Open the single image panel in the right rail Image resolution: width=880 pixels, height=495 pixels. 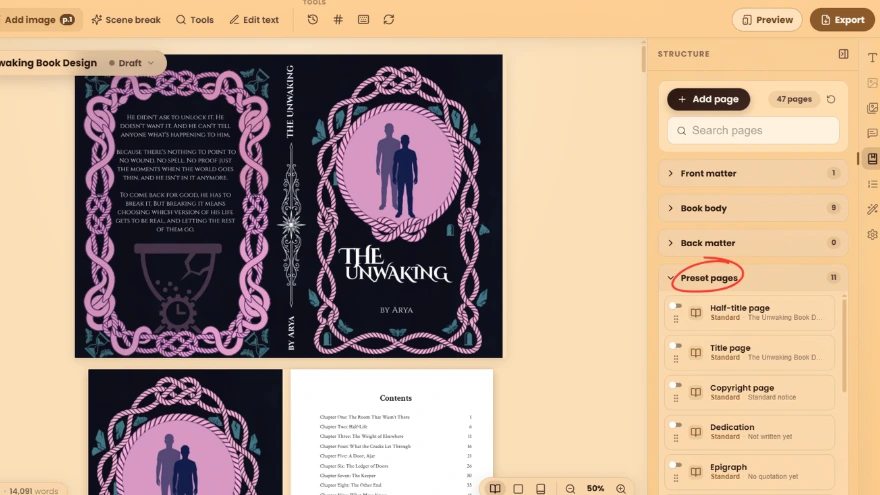point(872,82)
